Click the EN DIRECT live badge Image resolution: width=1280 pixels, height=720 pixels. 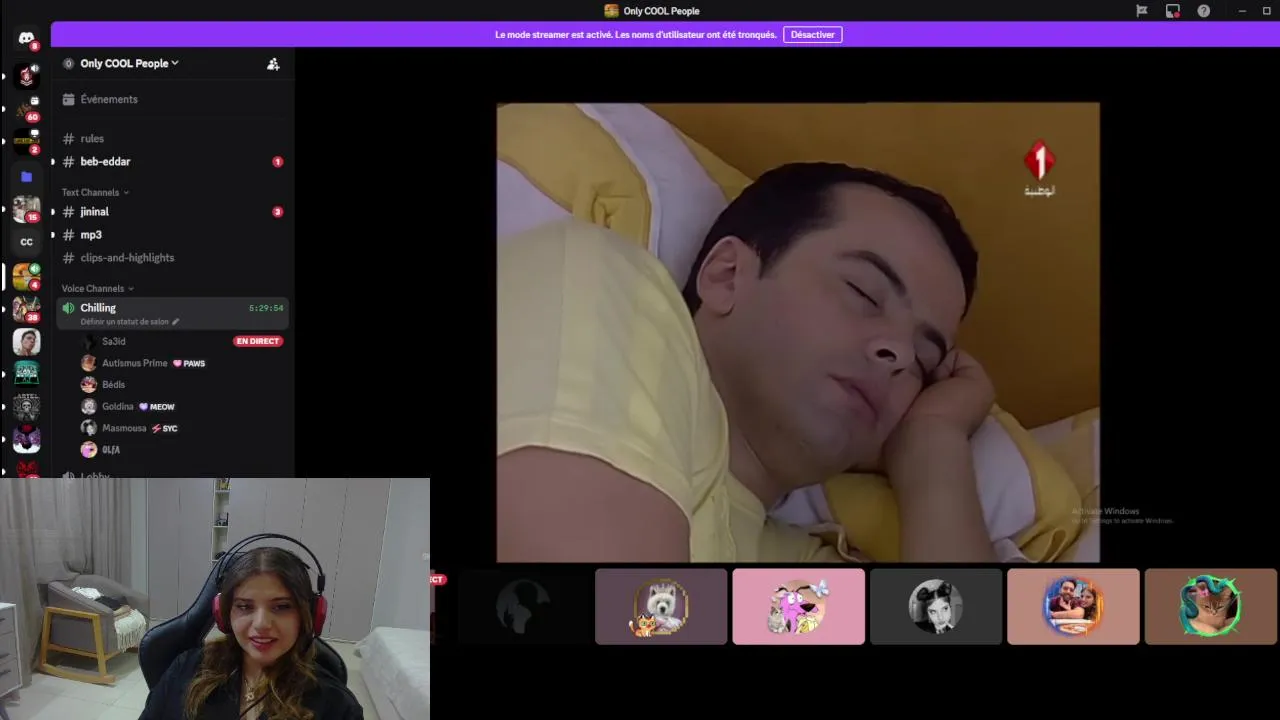[x=258, y=341]
